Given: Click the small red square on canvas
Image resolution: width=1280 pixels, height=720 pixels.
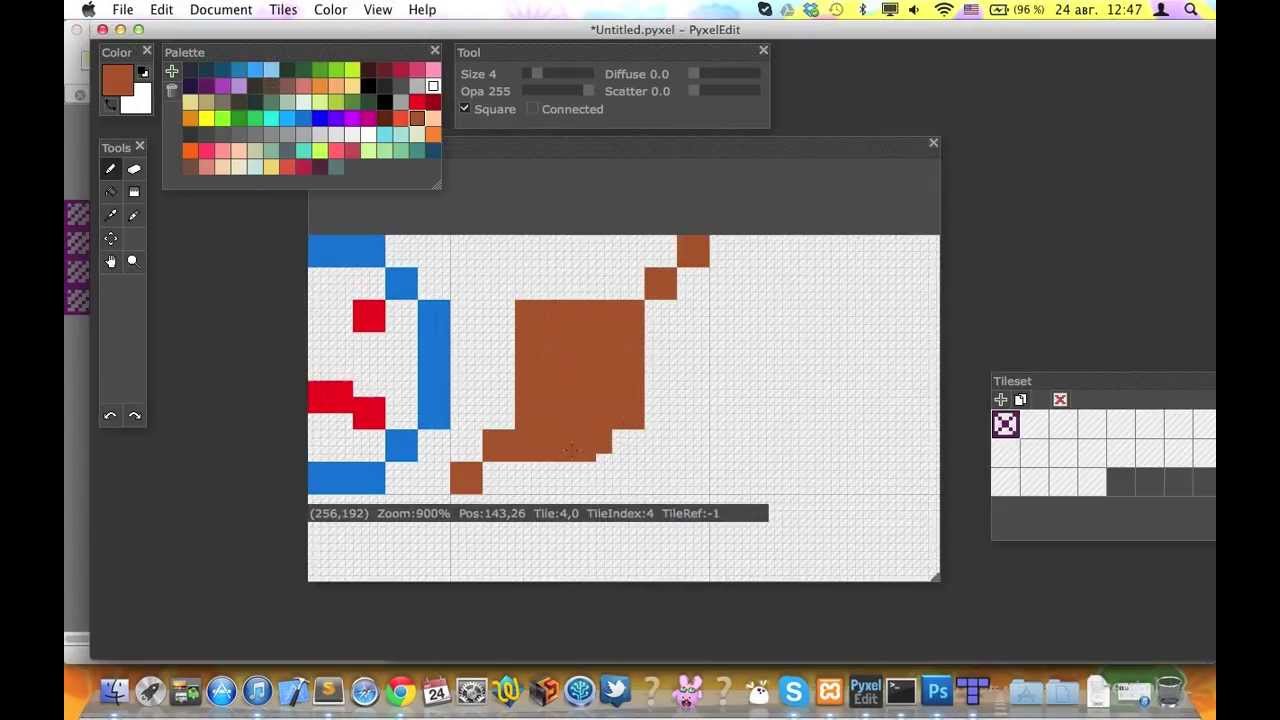Looking at the screenshot, I should 369,316.
